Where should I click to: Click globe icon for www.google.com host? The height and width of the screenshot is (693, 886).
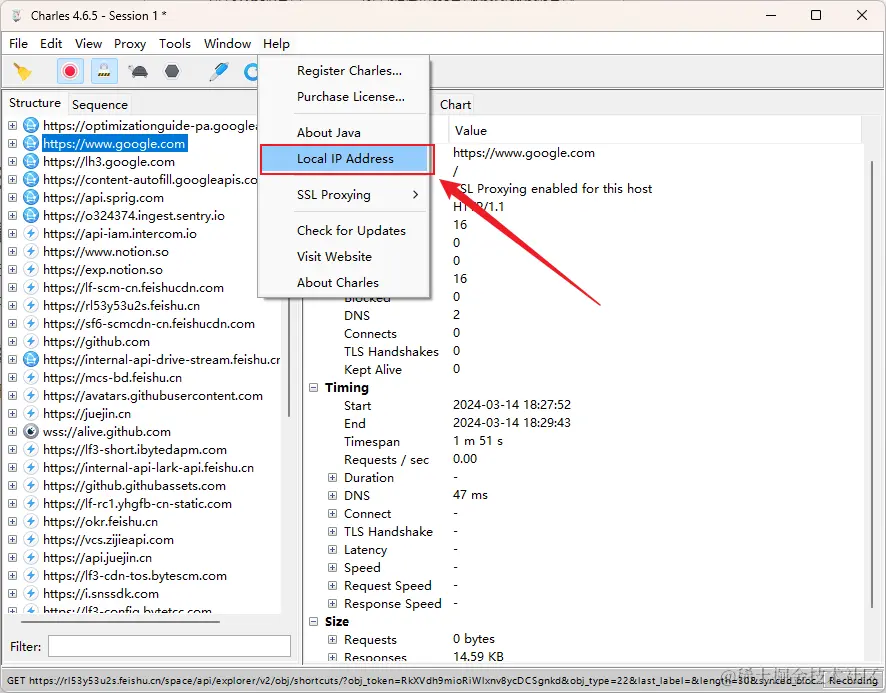(31, 144)
